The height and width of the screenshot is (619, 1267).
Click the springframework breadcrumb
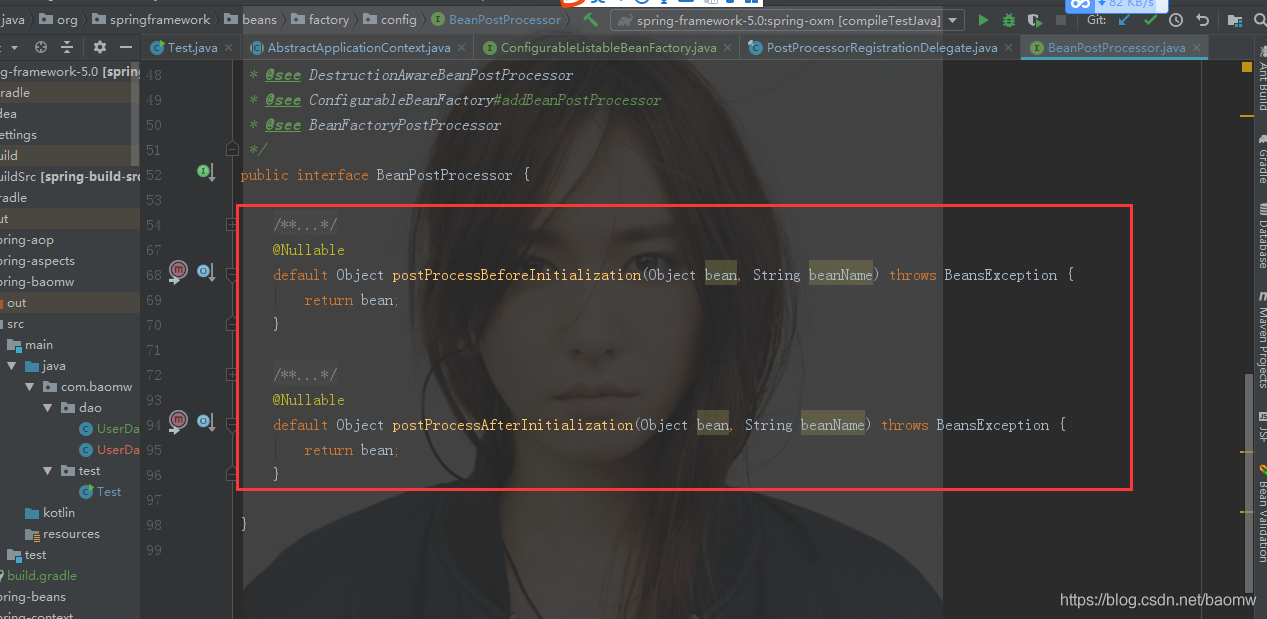pos(149,19)
